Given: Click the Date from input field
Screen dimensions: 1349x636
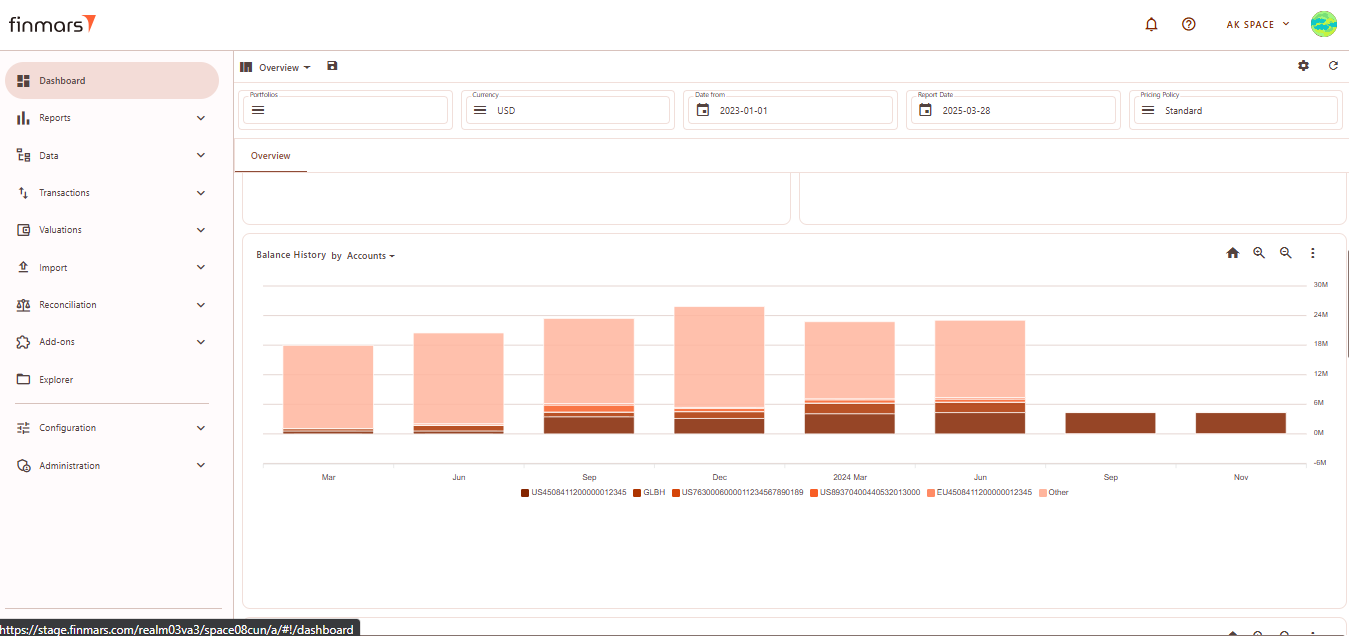Looking at the screenshot, I should (x=788, y=110).
